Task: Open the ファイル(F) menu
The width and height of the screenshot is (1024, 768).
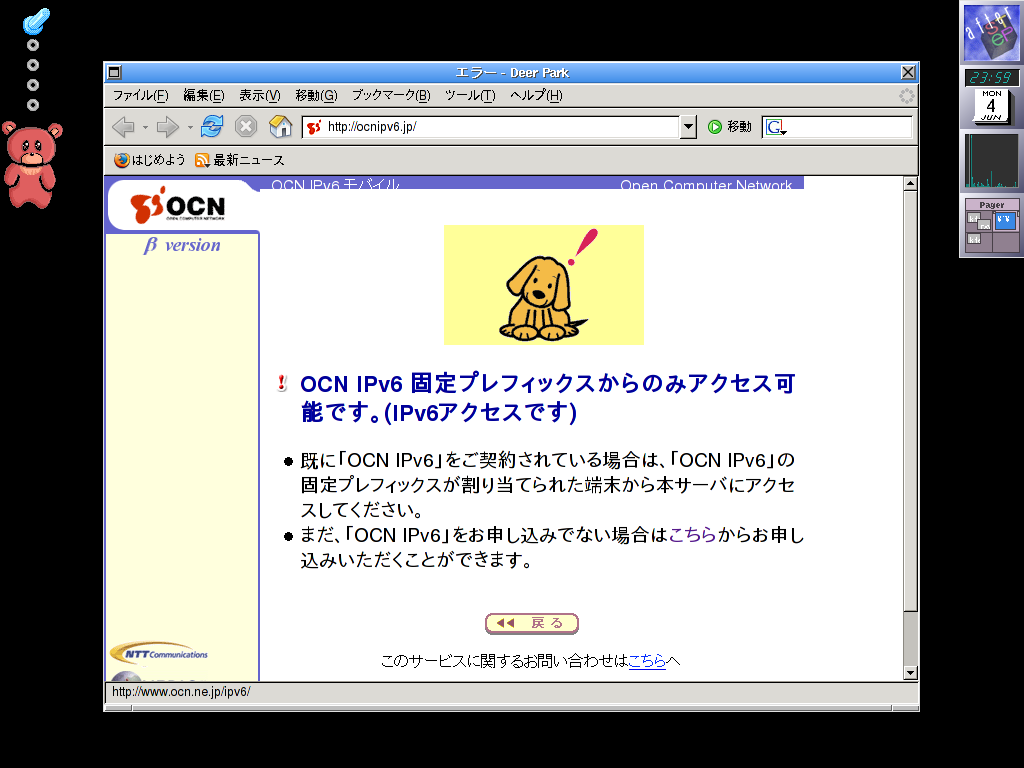Action: [x=140, y=95]
